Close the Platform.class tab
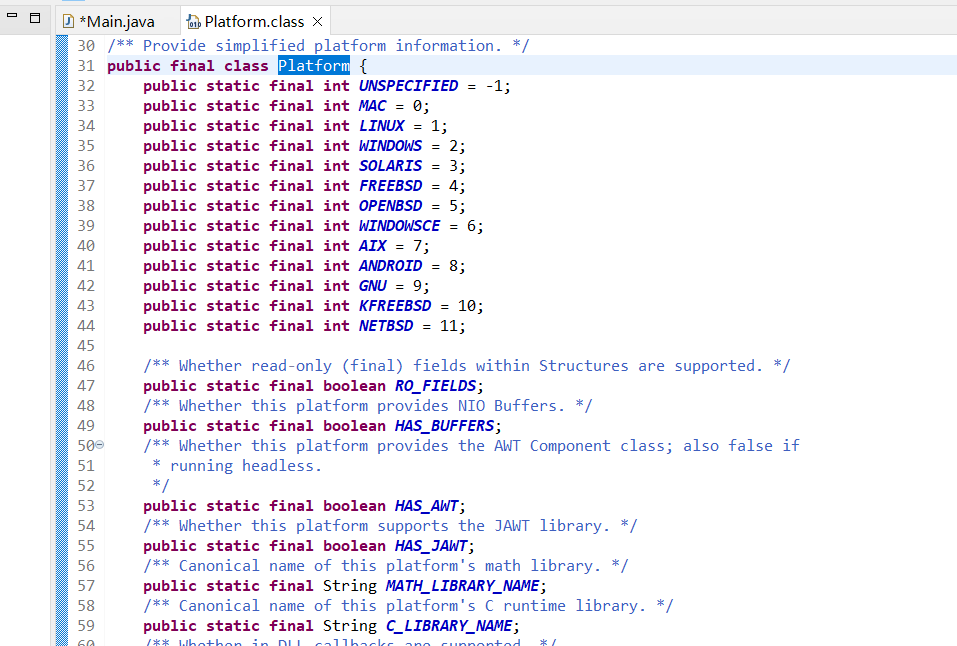The image size is (957, 646). (x=317, y=20)
